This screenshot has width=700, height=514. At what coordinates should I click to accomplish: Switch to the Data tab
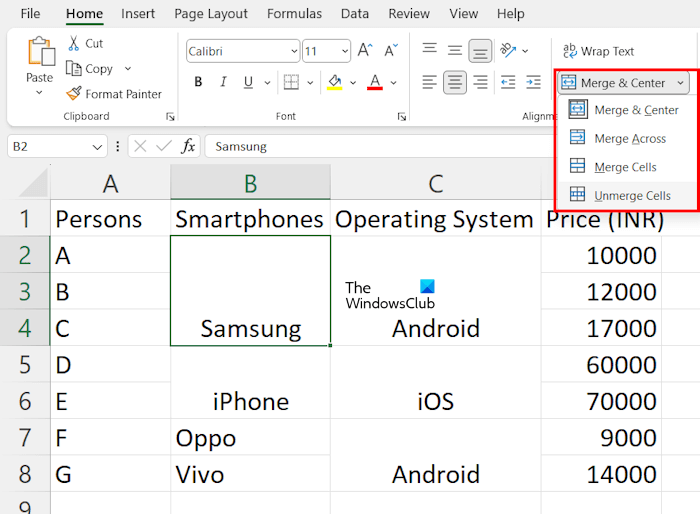355,14
